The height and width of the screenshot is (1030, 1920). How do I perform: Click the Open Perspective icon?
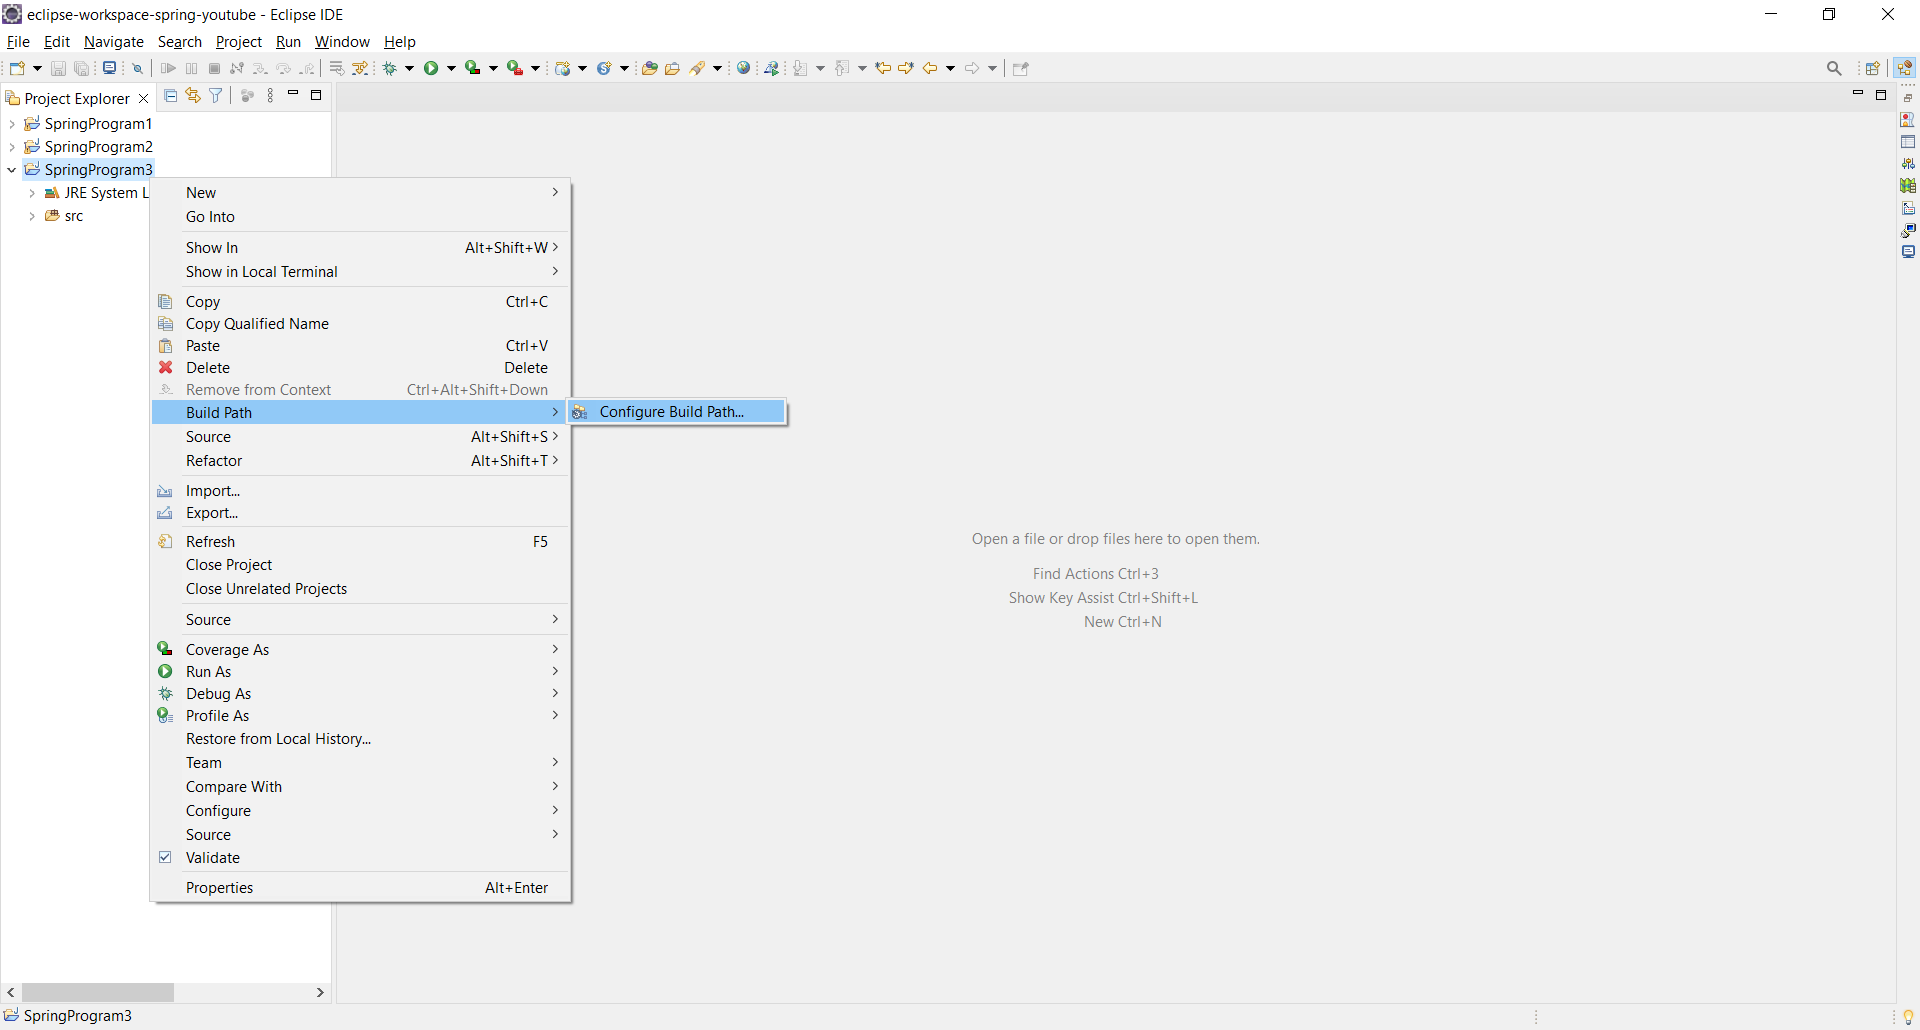[x=1873, y=68]
